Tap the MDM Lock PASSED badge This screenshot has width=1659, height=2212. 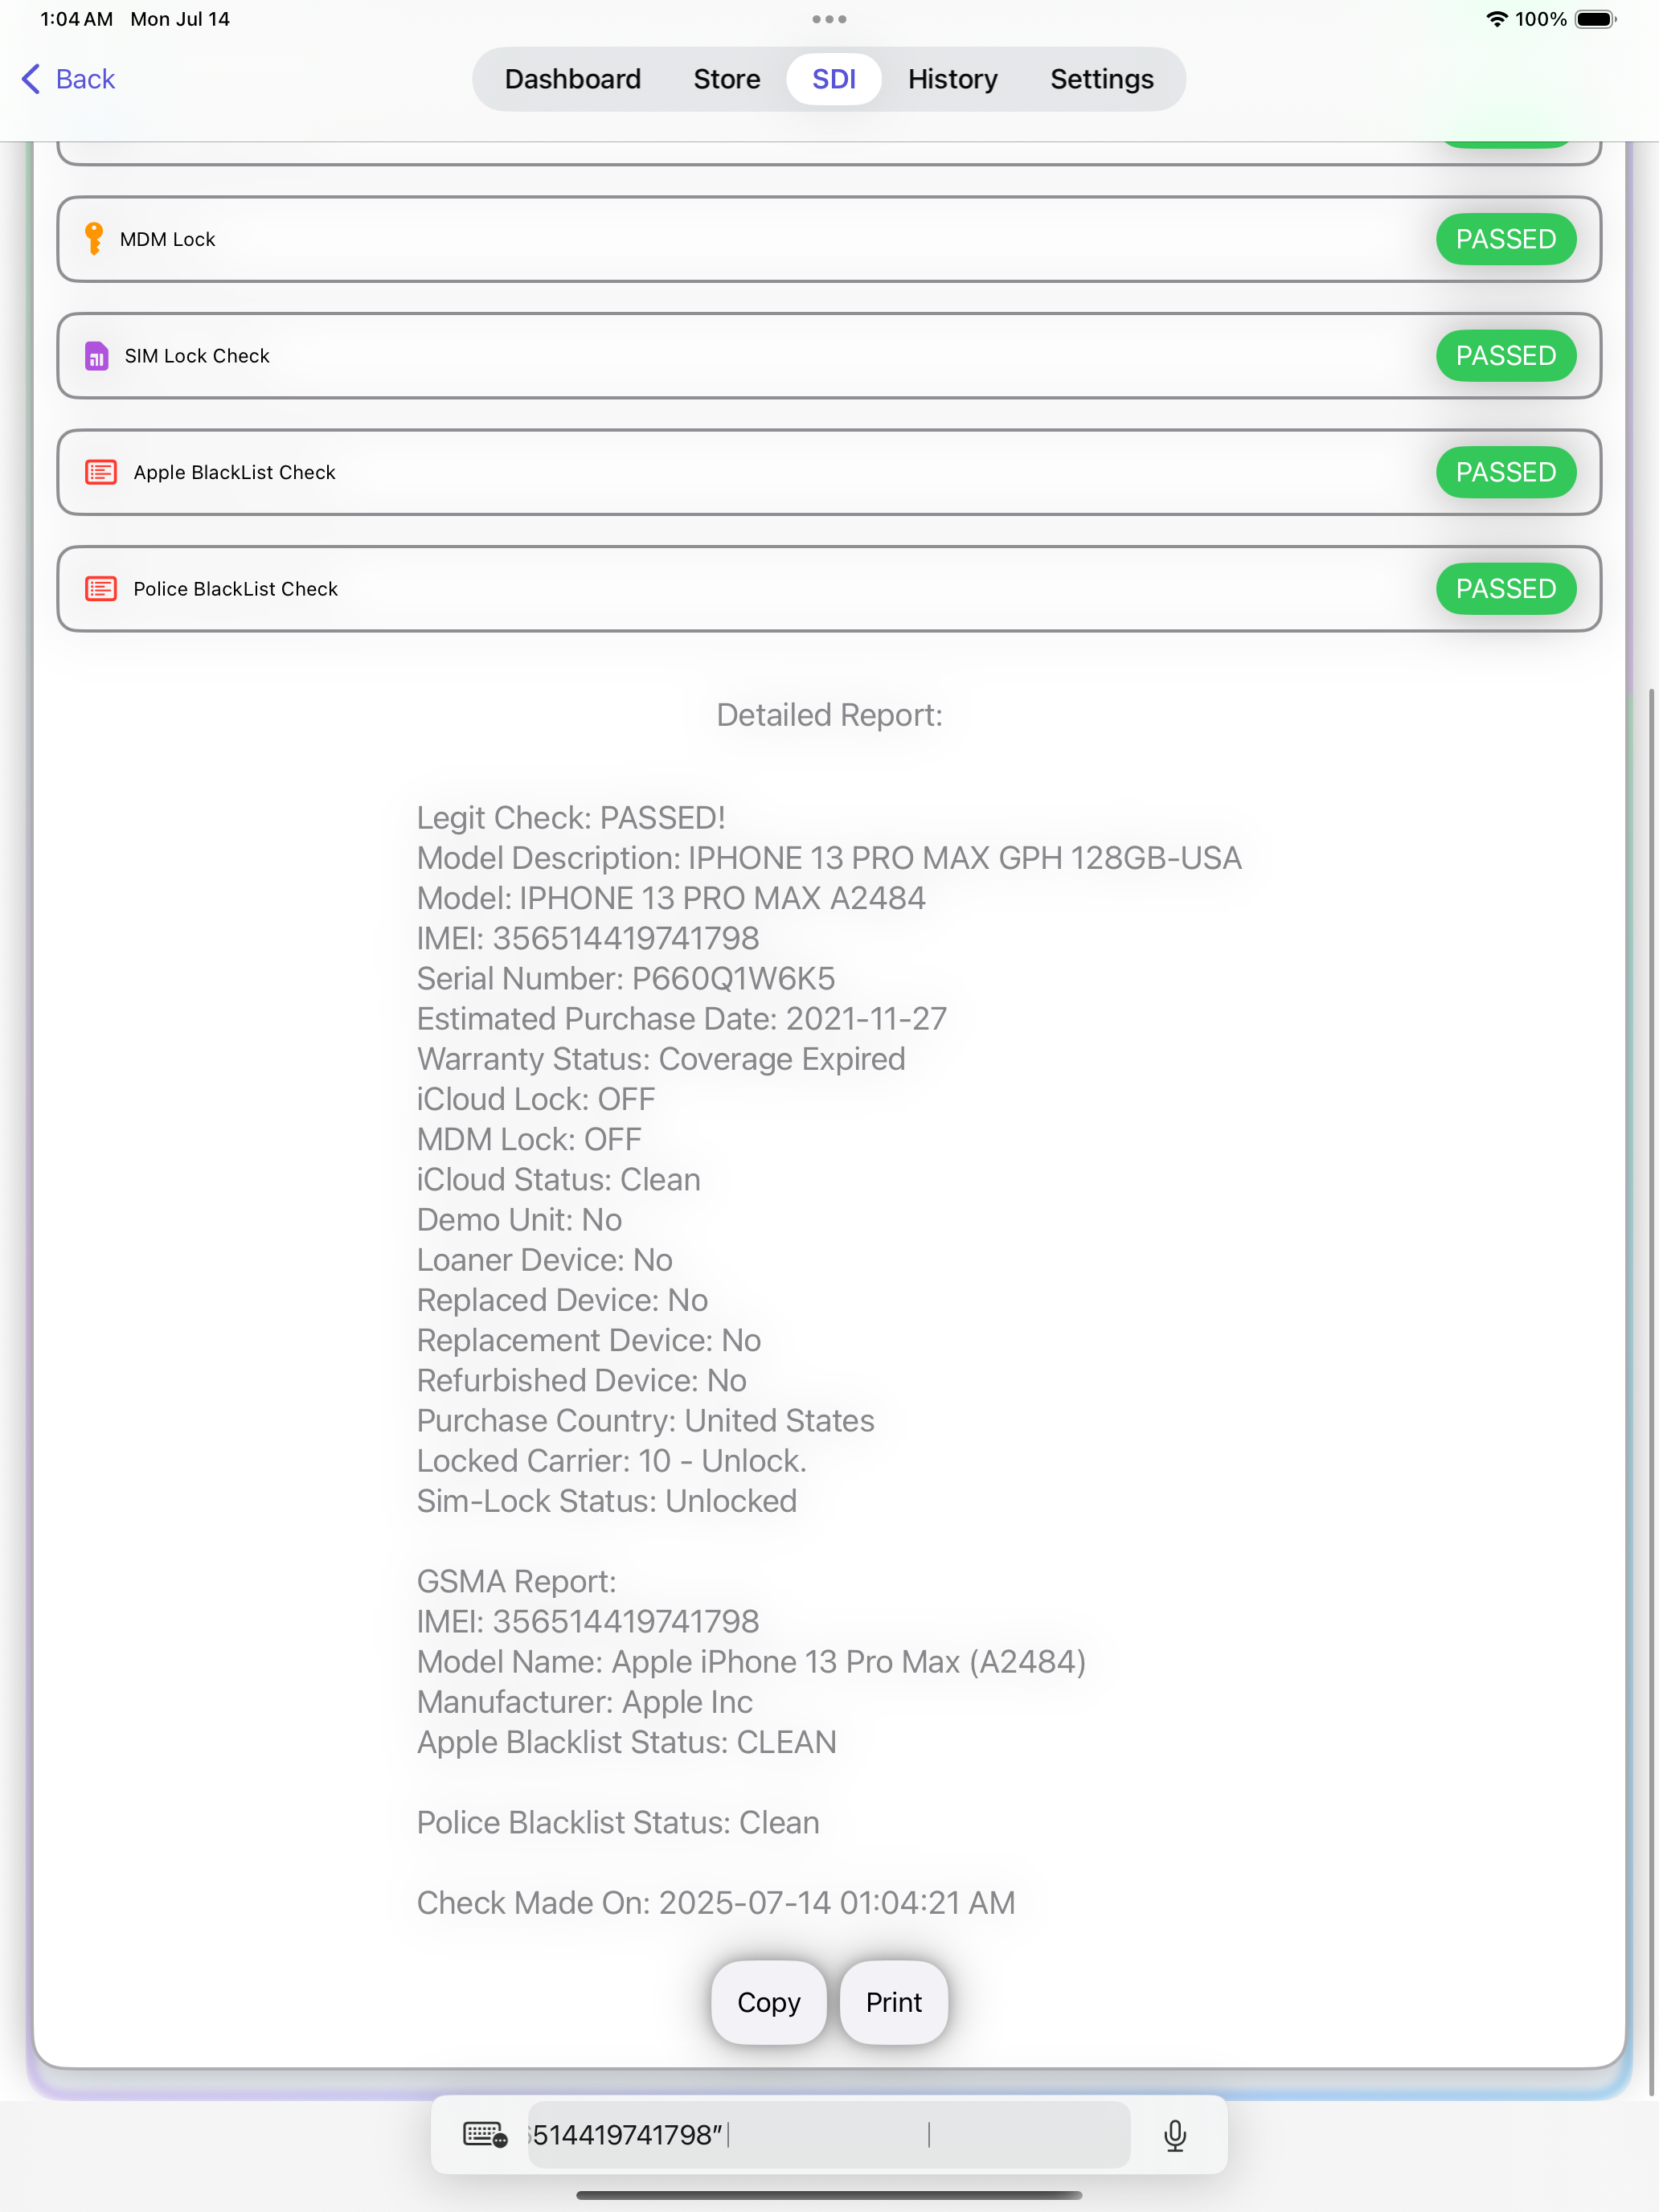(1505, 239)
